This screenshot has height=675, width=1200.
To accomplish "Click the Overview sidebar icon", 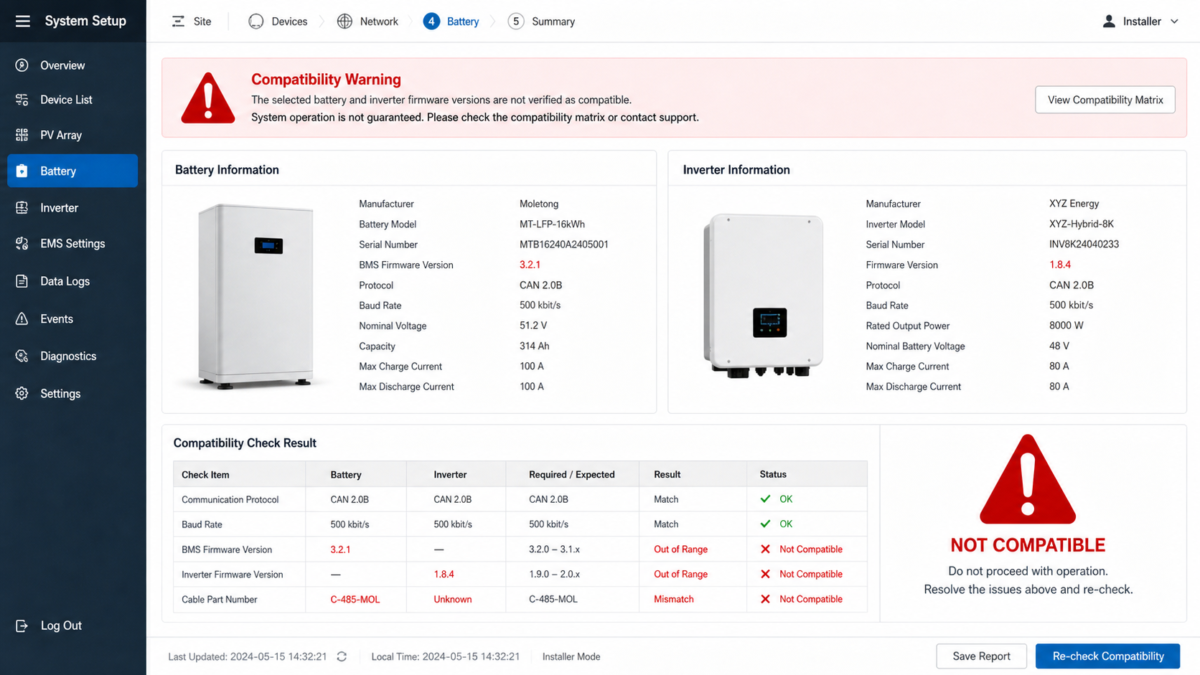I will (x=21, y=65).
